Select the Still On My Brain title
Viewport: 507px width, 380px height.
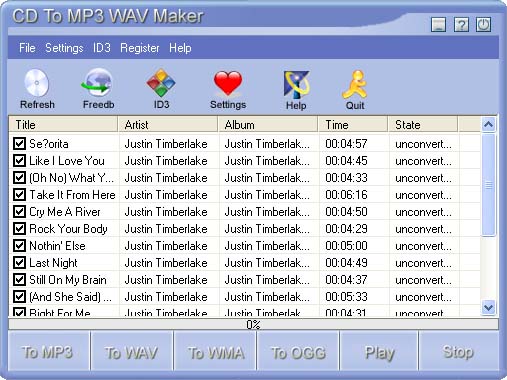(x=68, y=280)
